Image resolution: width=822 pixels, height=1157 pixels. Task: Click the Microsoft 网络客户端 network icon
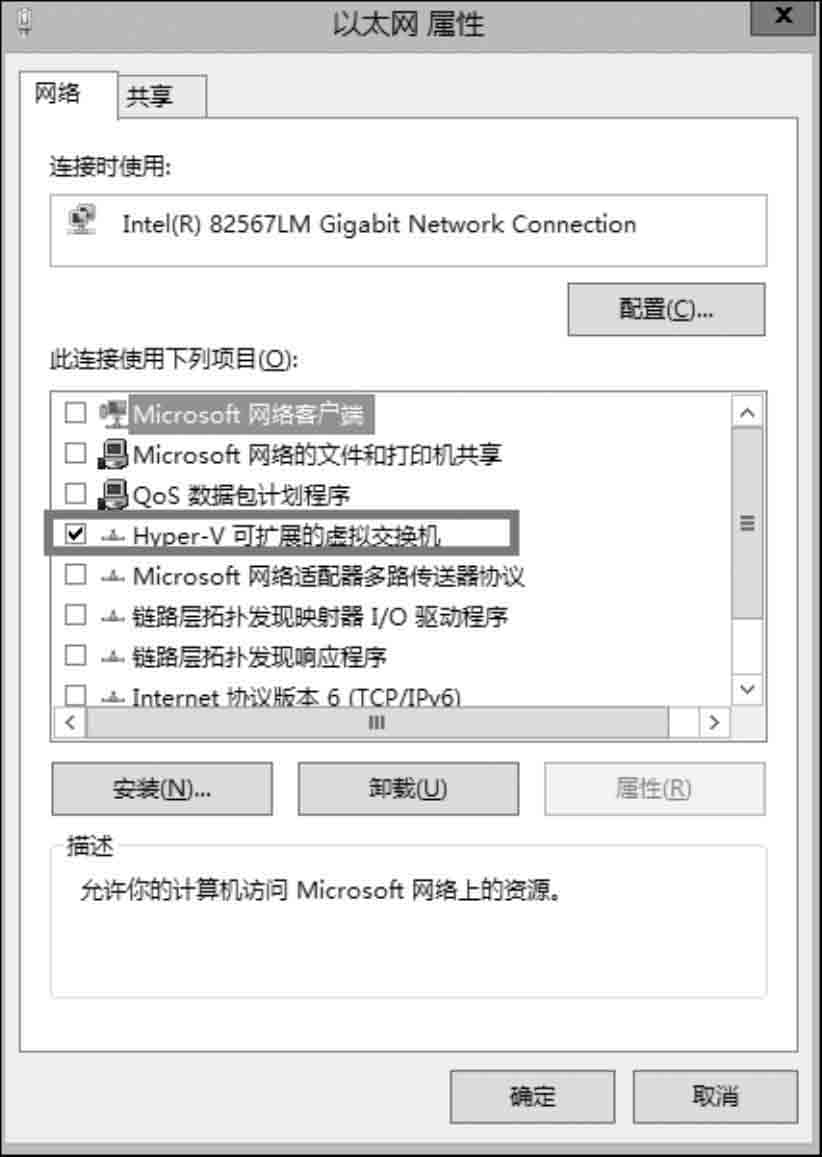coord(114,414)
